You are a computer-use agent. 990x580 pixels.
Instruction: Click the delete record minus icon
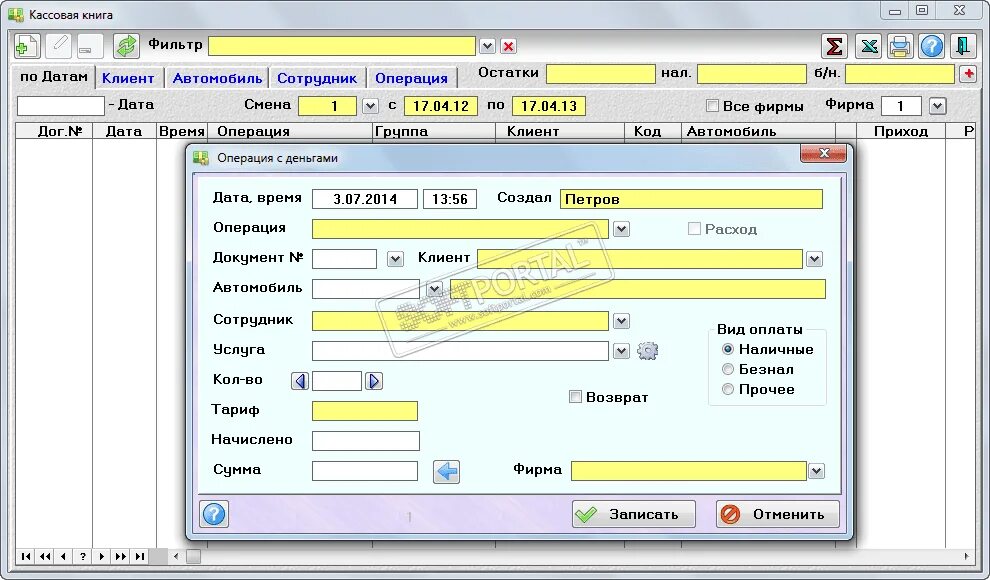[x=90, y=46]
